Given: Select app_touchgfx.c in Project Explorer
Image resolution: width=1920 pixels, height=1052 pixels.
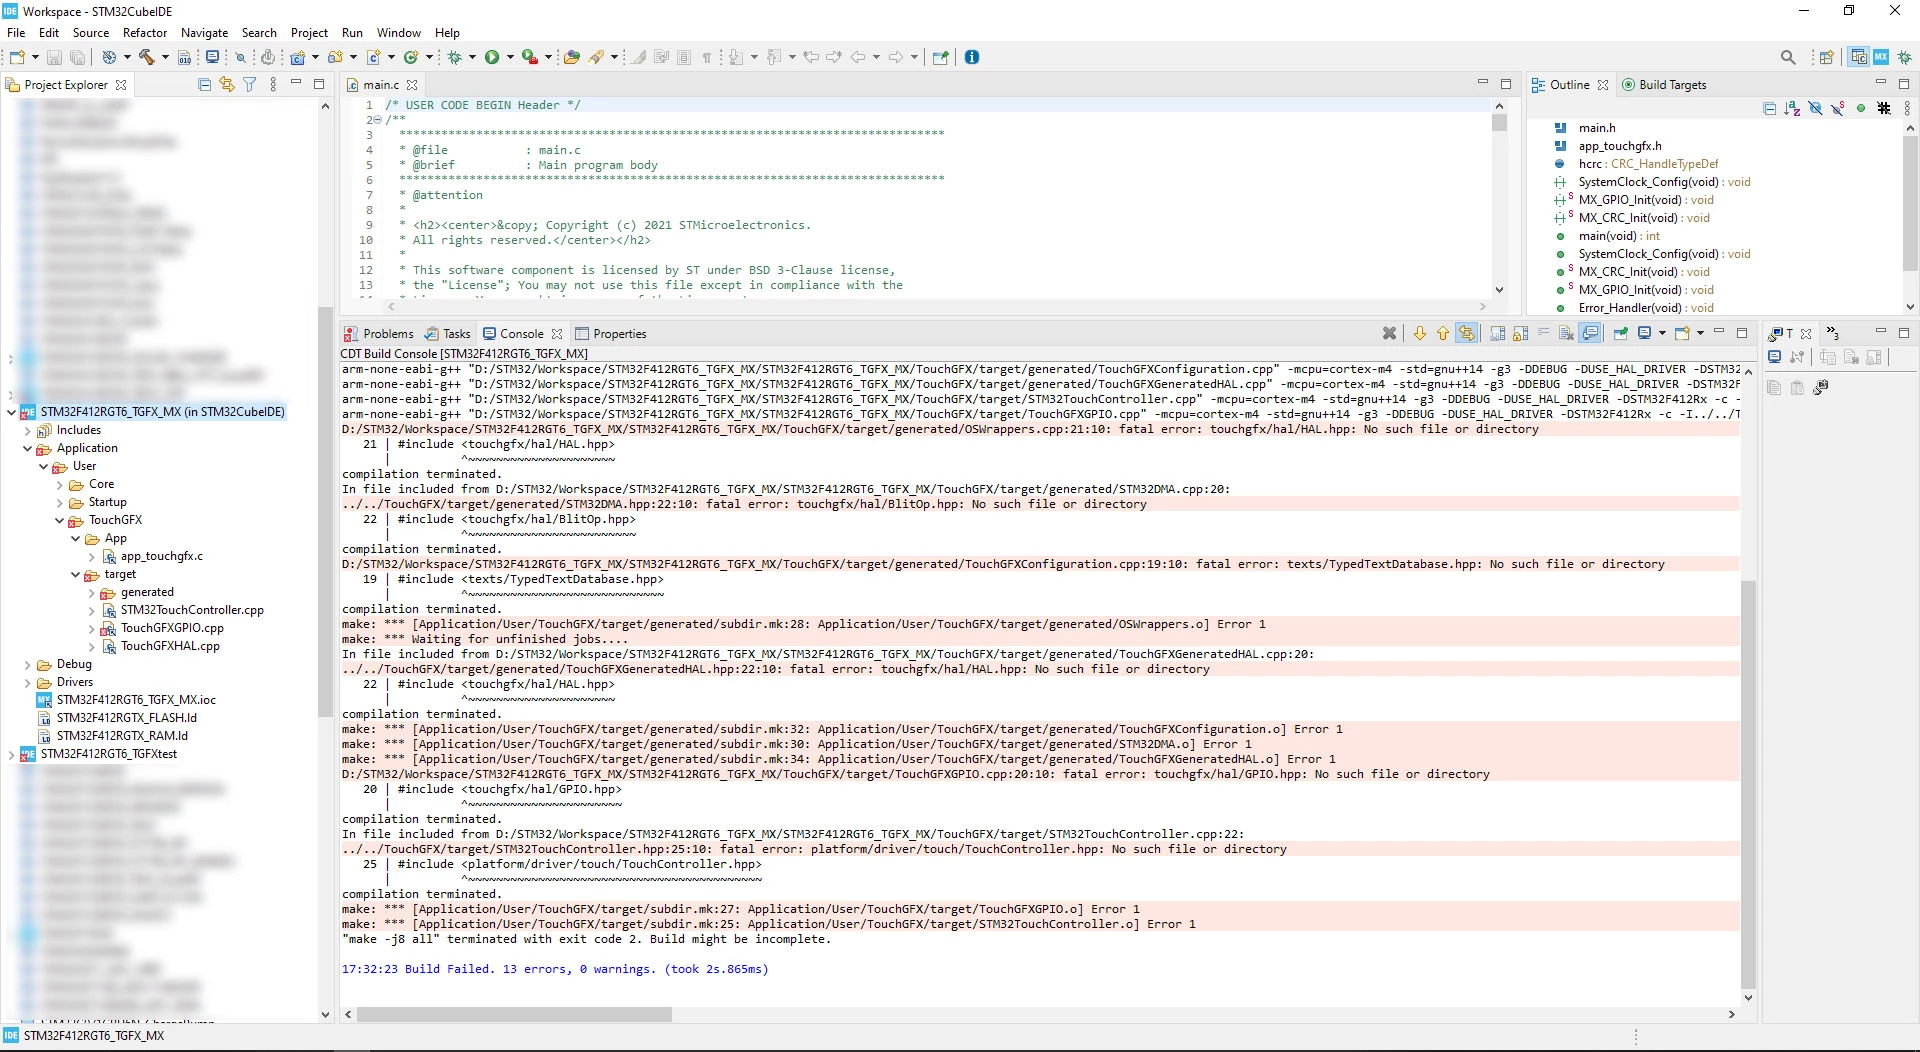Looking at the screenshot, I should coord(161,556).
